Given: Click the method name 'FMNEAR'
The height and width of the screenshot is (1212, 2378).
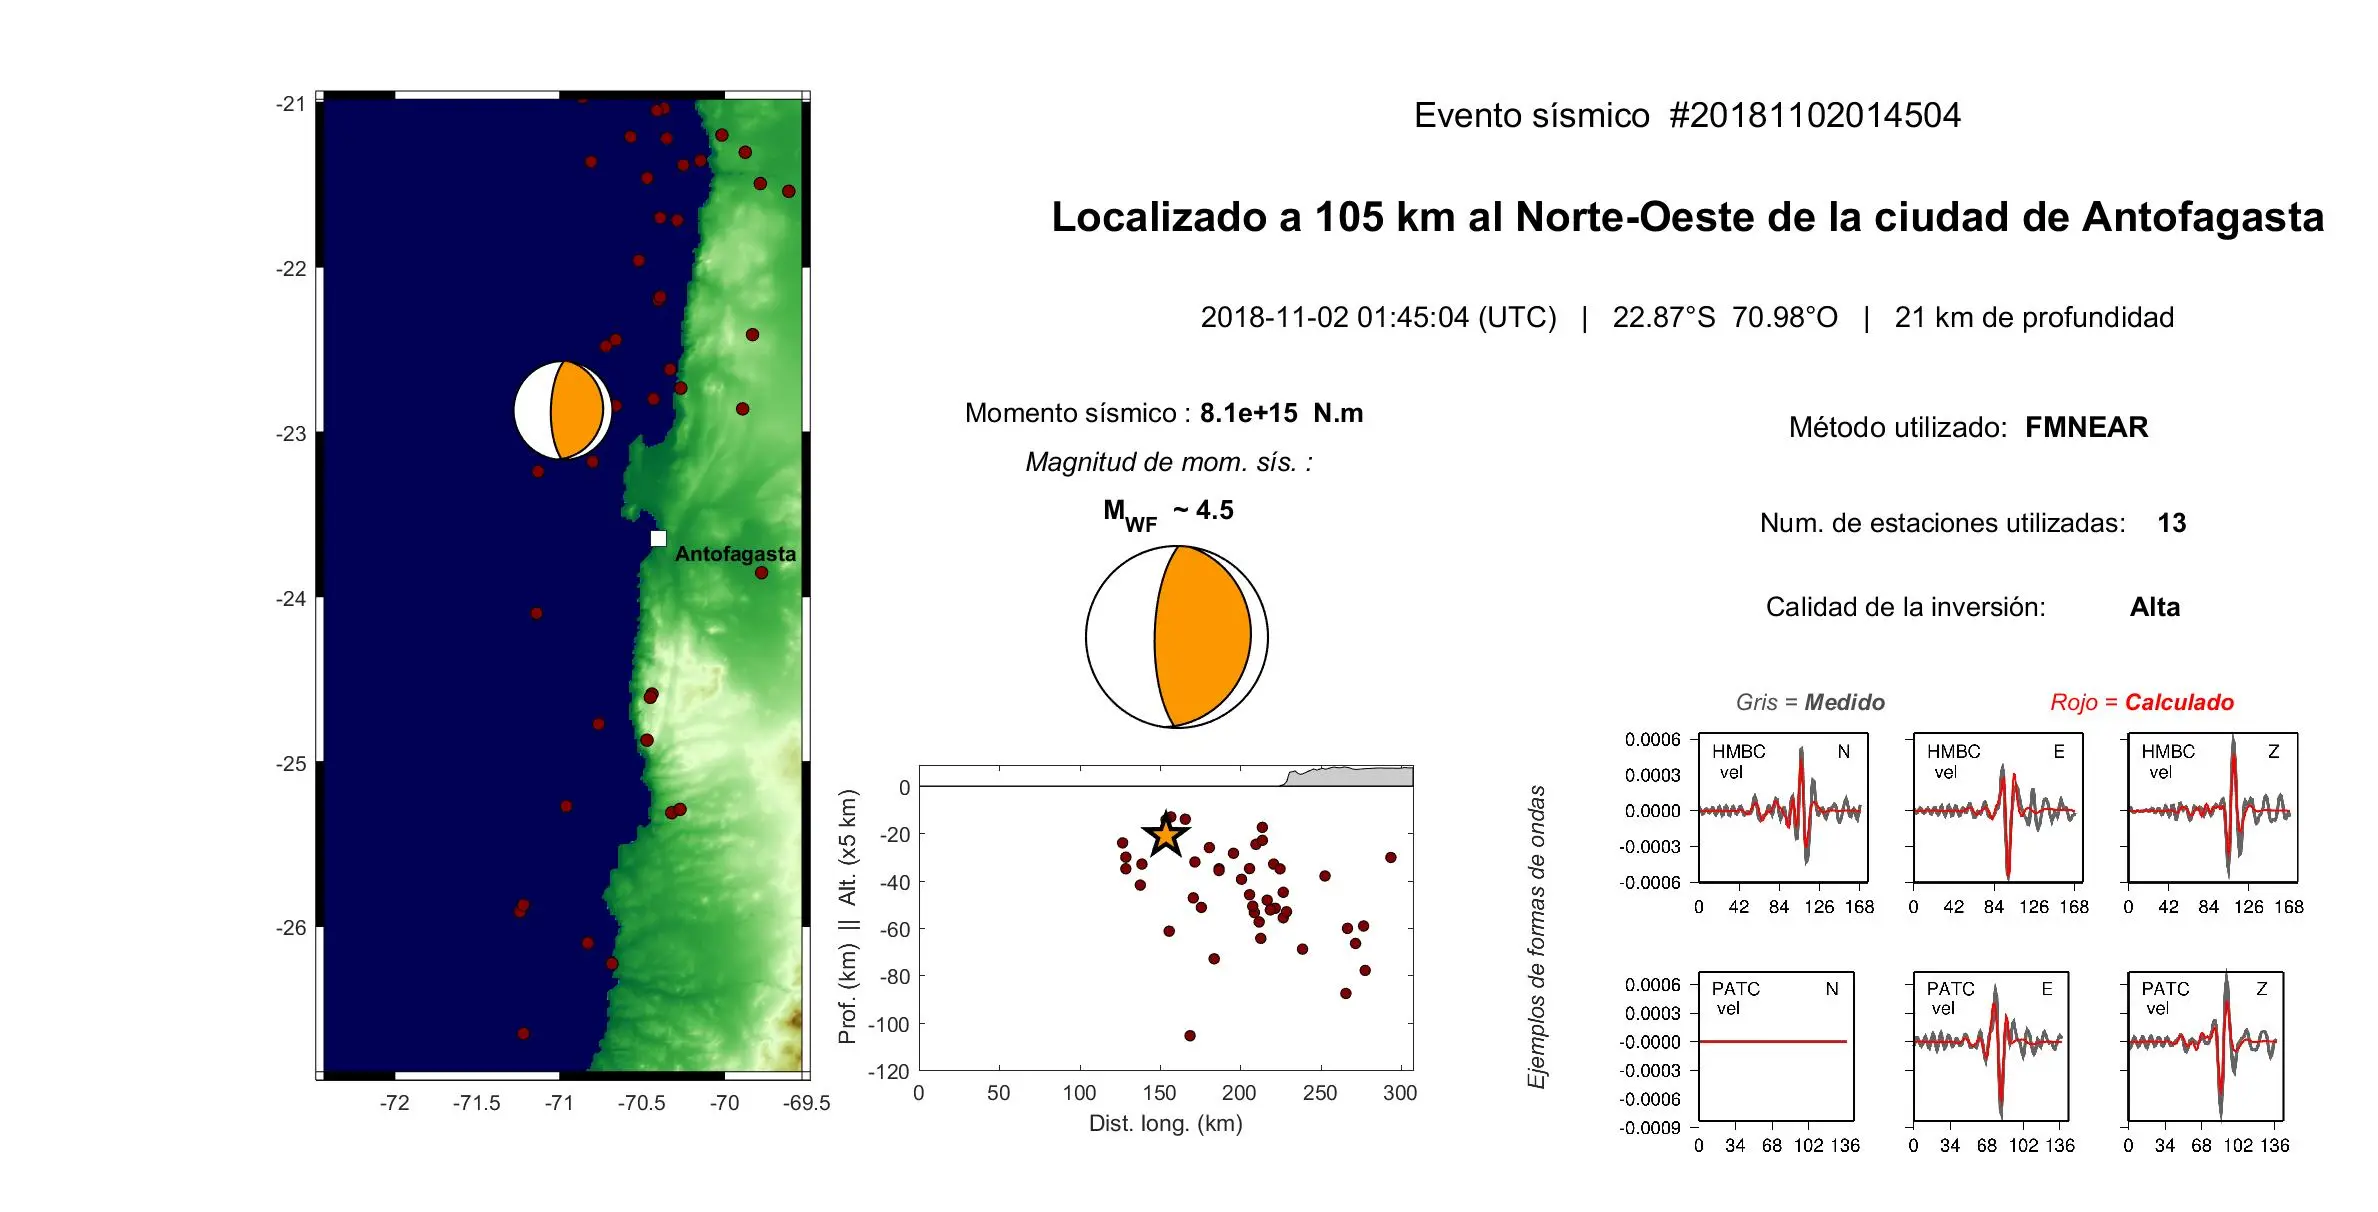Looking at the screenshot, I should click(x=2086, y=427).
